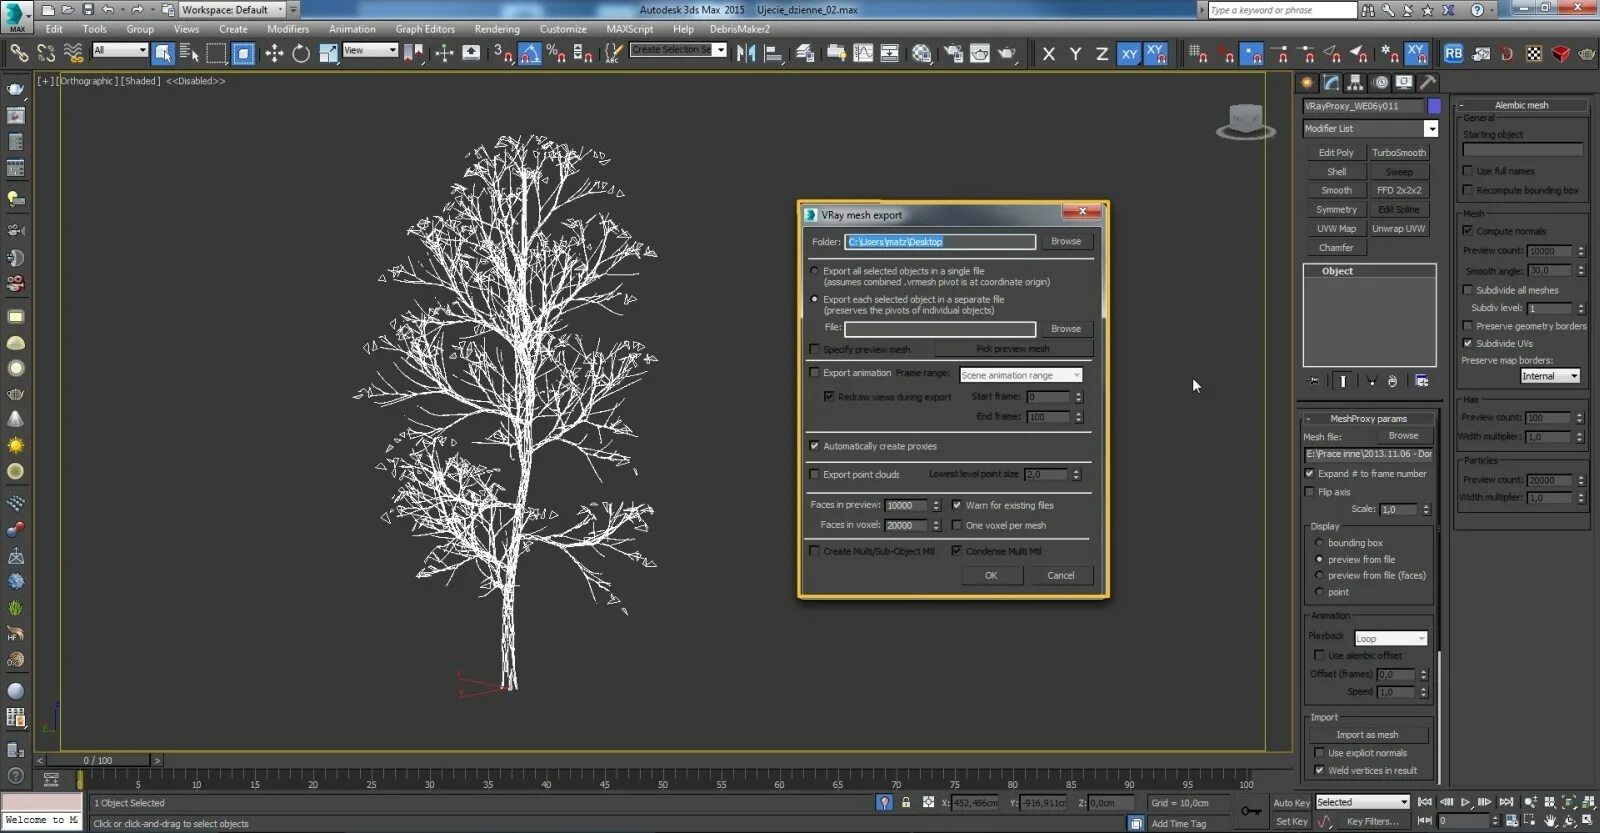Open the Rendering menu
Image resolution: width=1600 pixels, height=833 pixels.
pos(497,29)
